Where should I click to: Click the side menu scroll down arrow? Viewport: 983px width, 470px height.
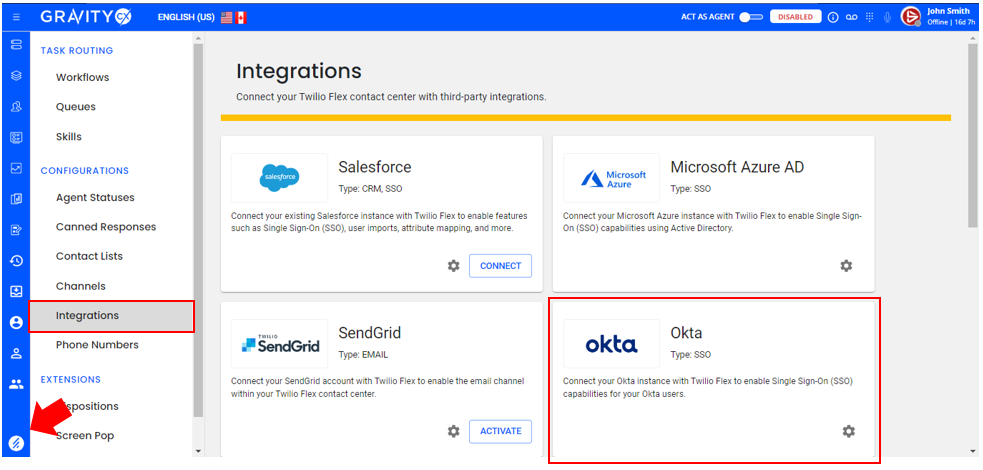[198, 451]
